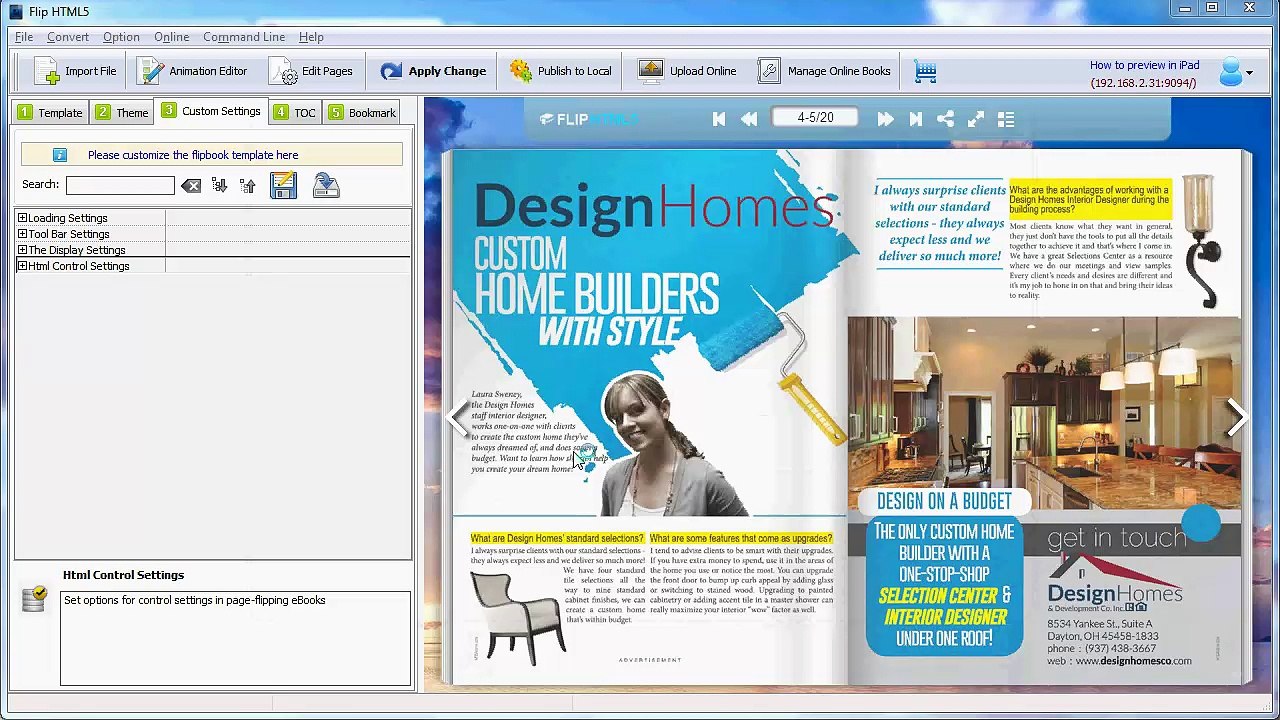Image resolution: width=1280 pixels, height=720 pixels.
Task: Switch to the Template tab
Action: tap(50, 112)
